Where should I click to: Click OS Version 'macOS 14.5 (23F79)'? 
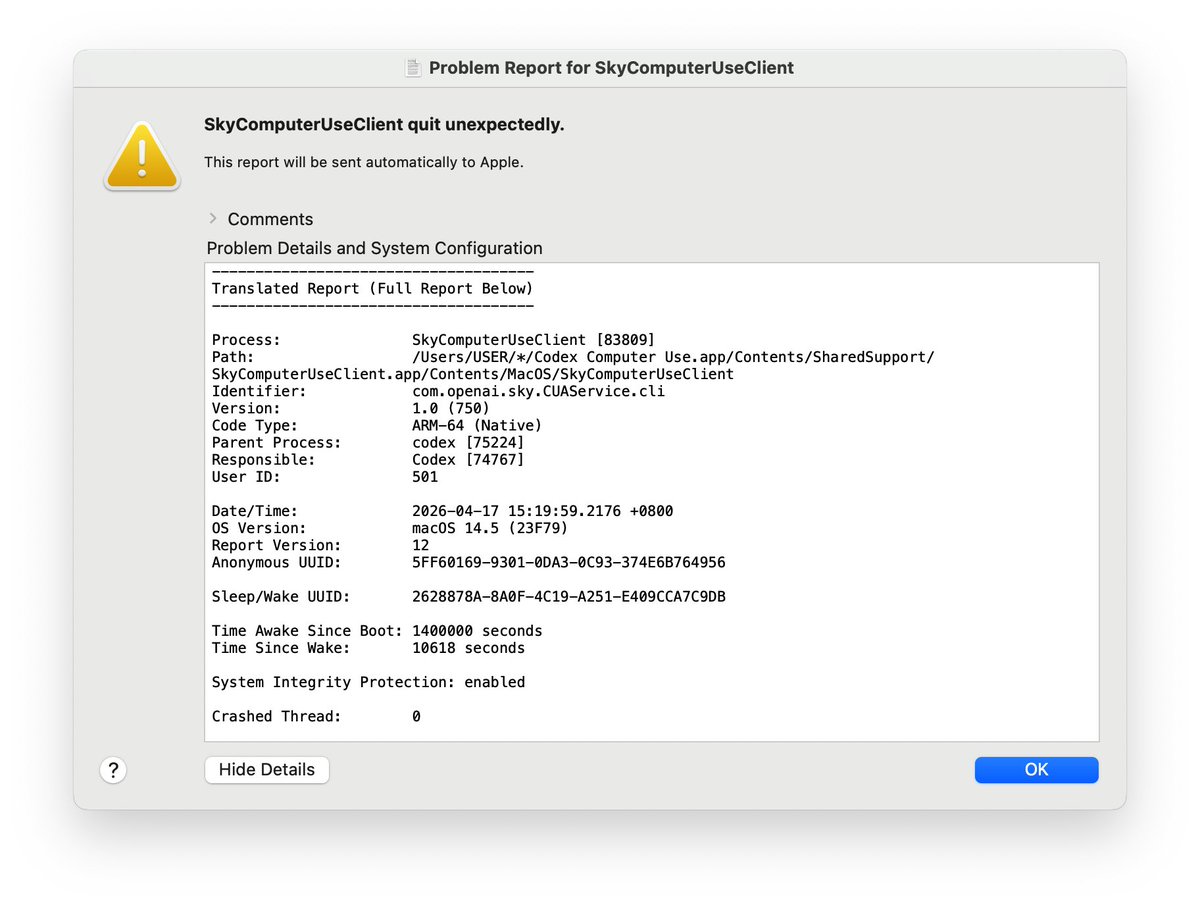pyautogui.click(x=490, y=528)
